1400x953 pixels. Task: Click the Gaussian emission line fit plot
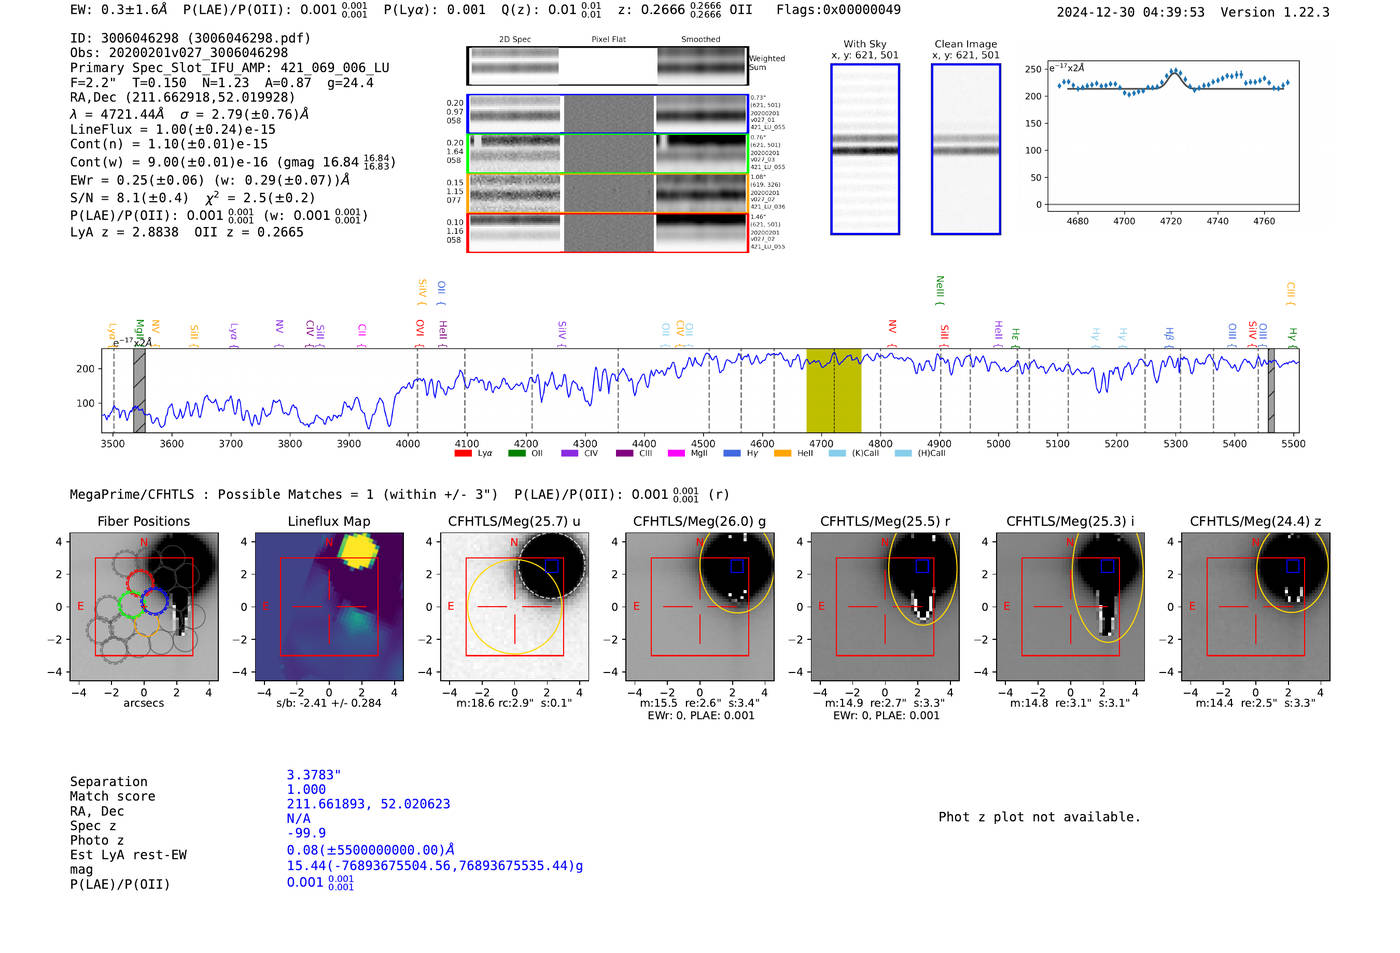[x=1172, y=137]
